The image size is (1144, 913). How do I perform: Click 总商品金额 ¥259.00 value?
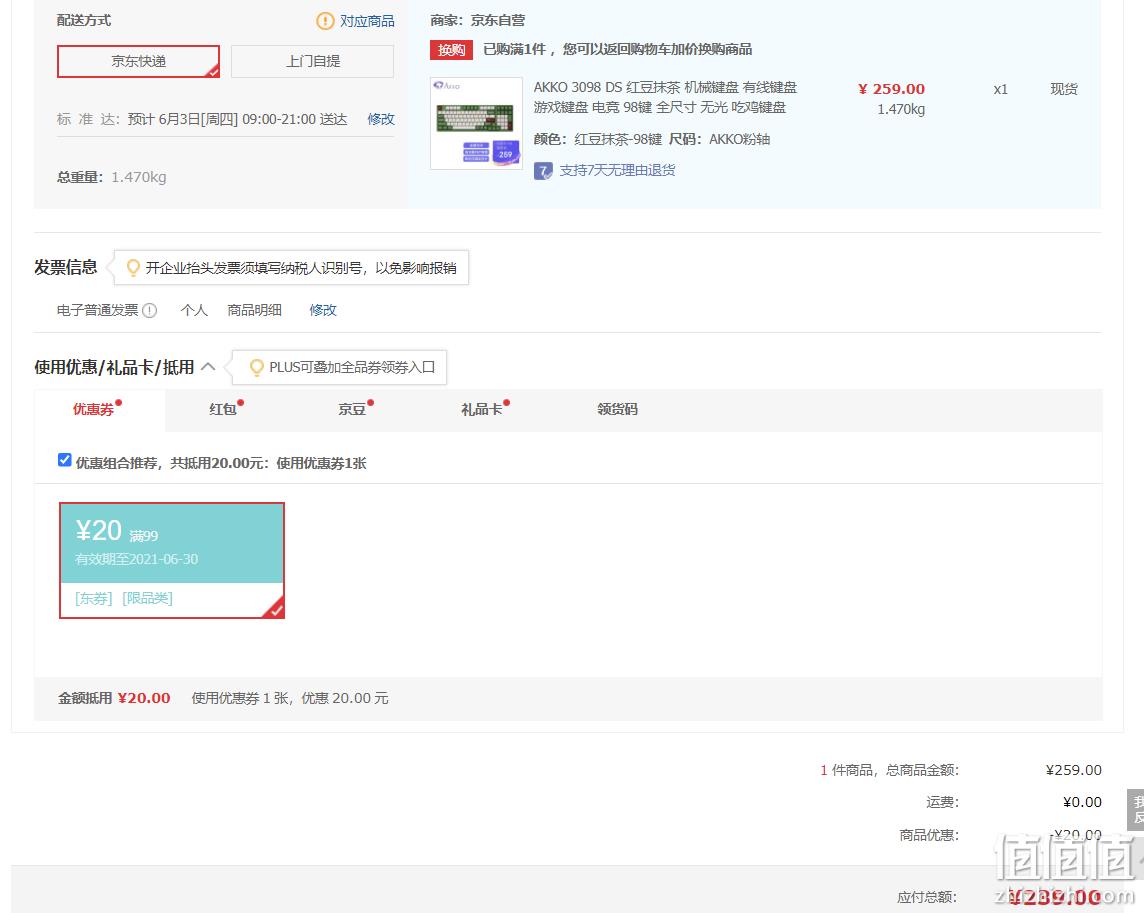[1073, 770]
